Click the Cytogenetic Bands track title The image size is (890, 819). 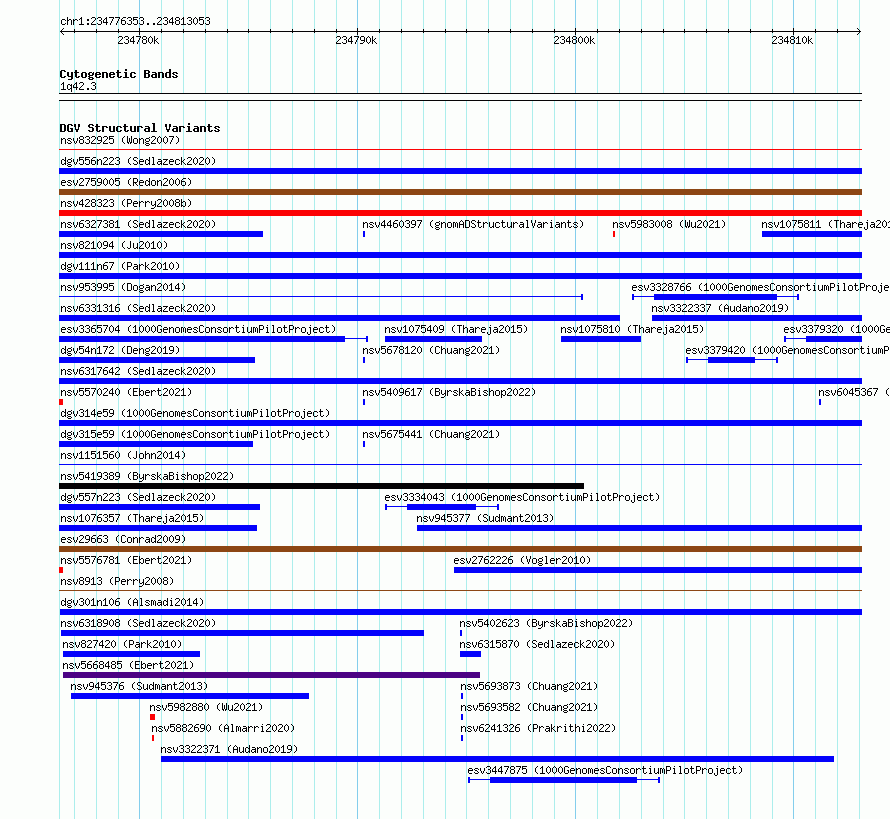[119, 74]
